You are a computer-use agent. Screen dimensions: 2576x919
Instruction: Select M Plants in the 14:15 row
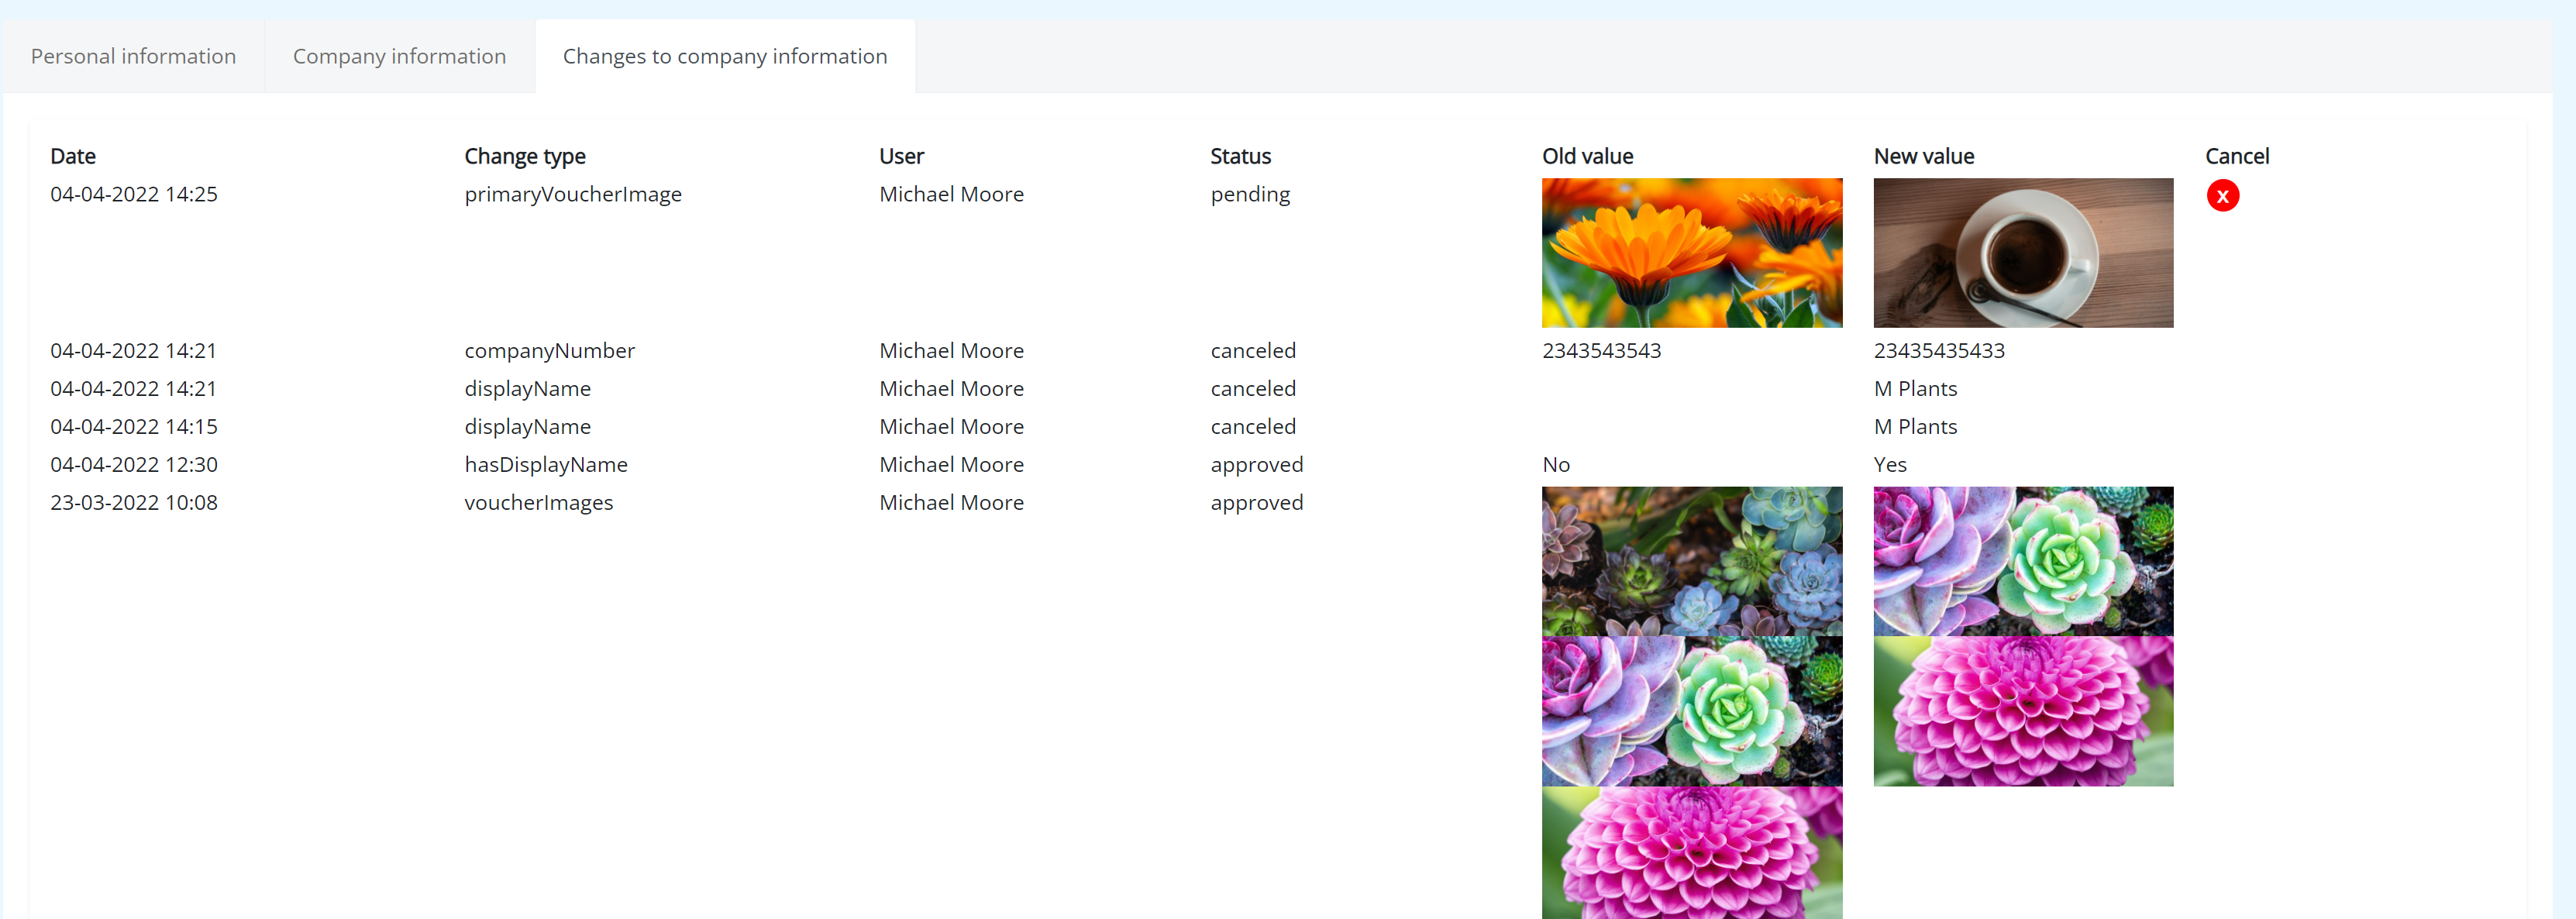click(1915, 427)
